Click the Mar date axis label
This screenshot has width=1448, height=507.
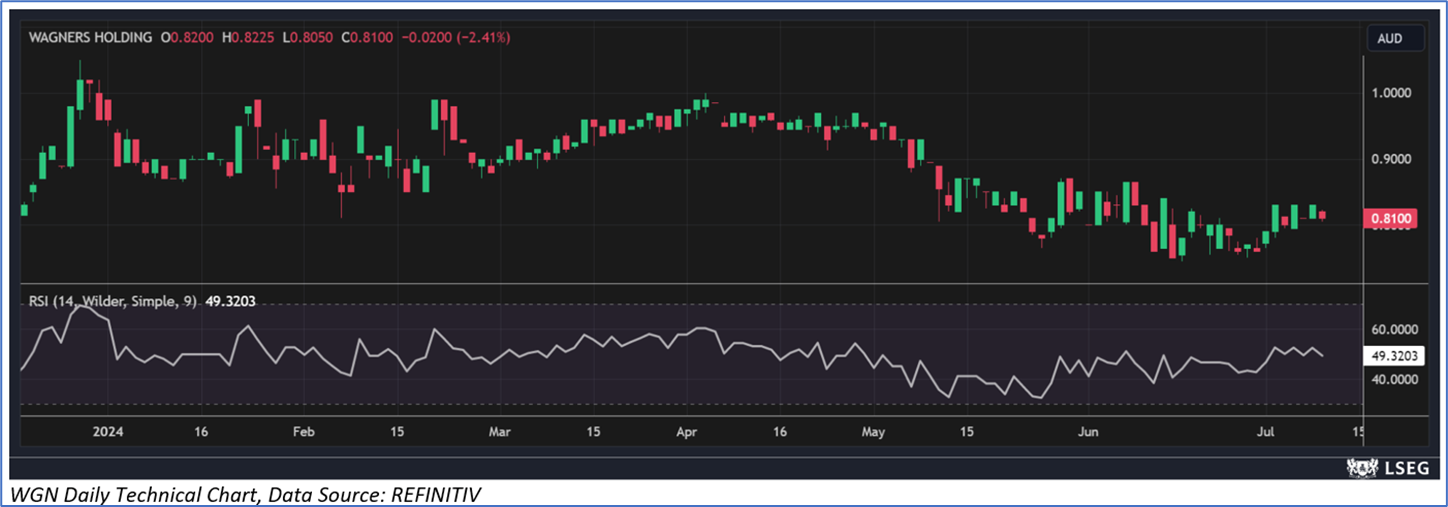[499, 432]
